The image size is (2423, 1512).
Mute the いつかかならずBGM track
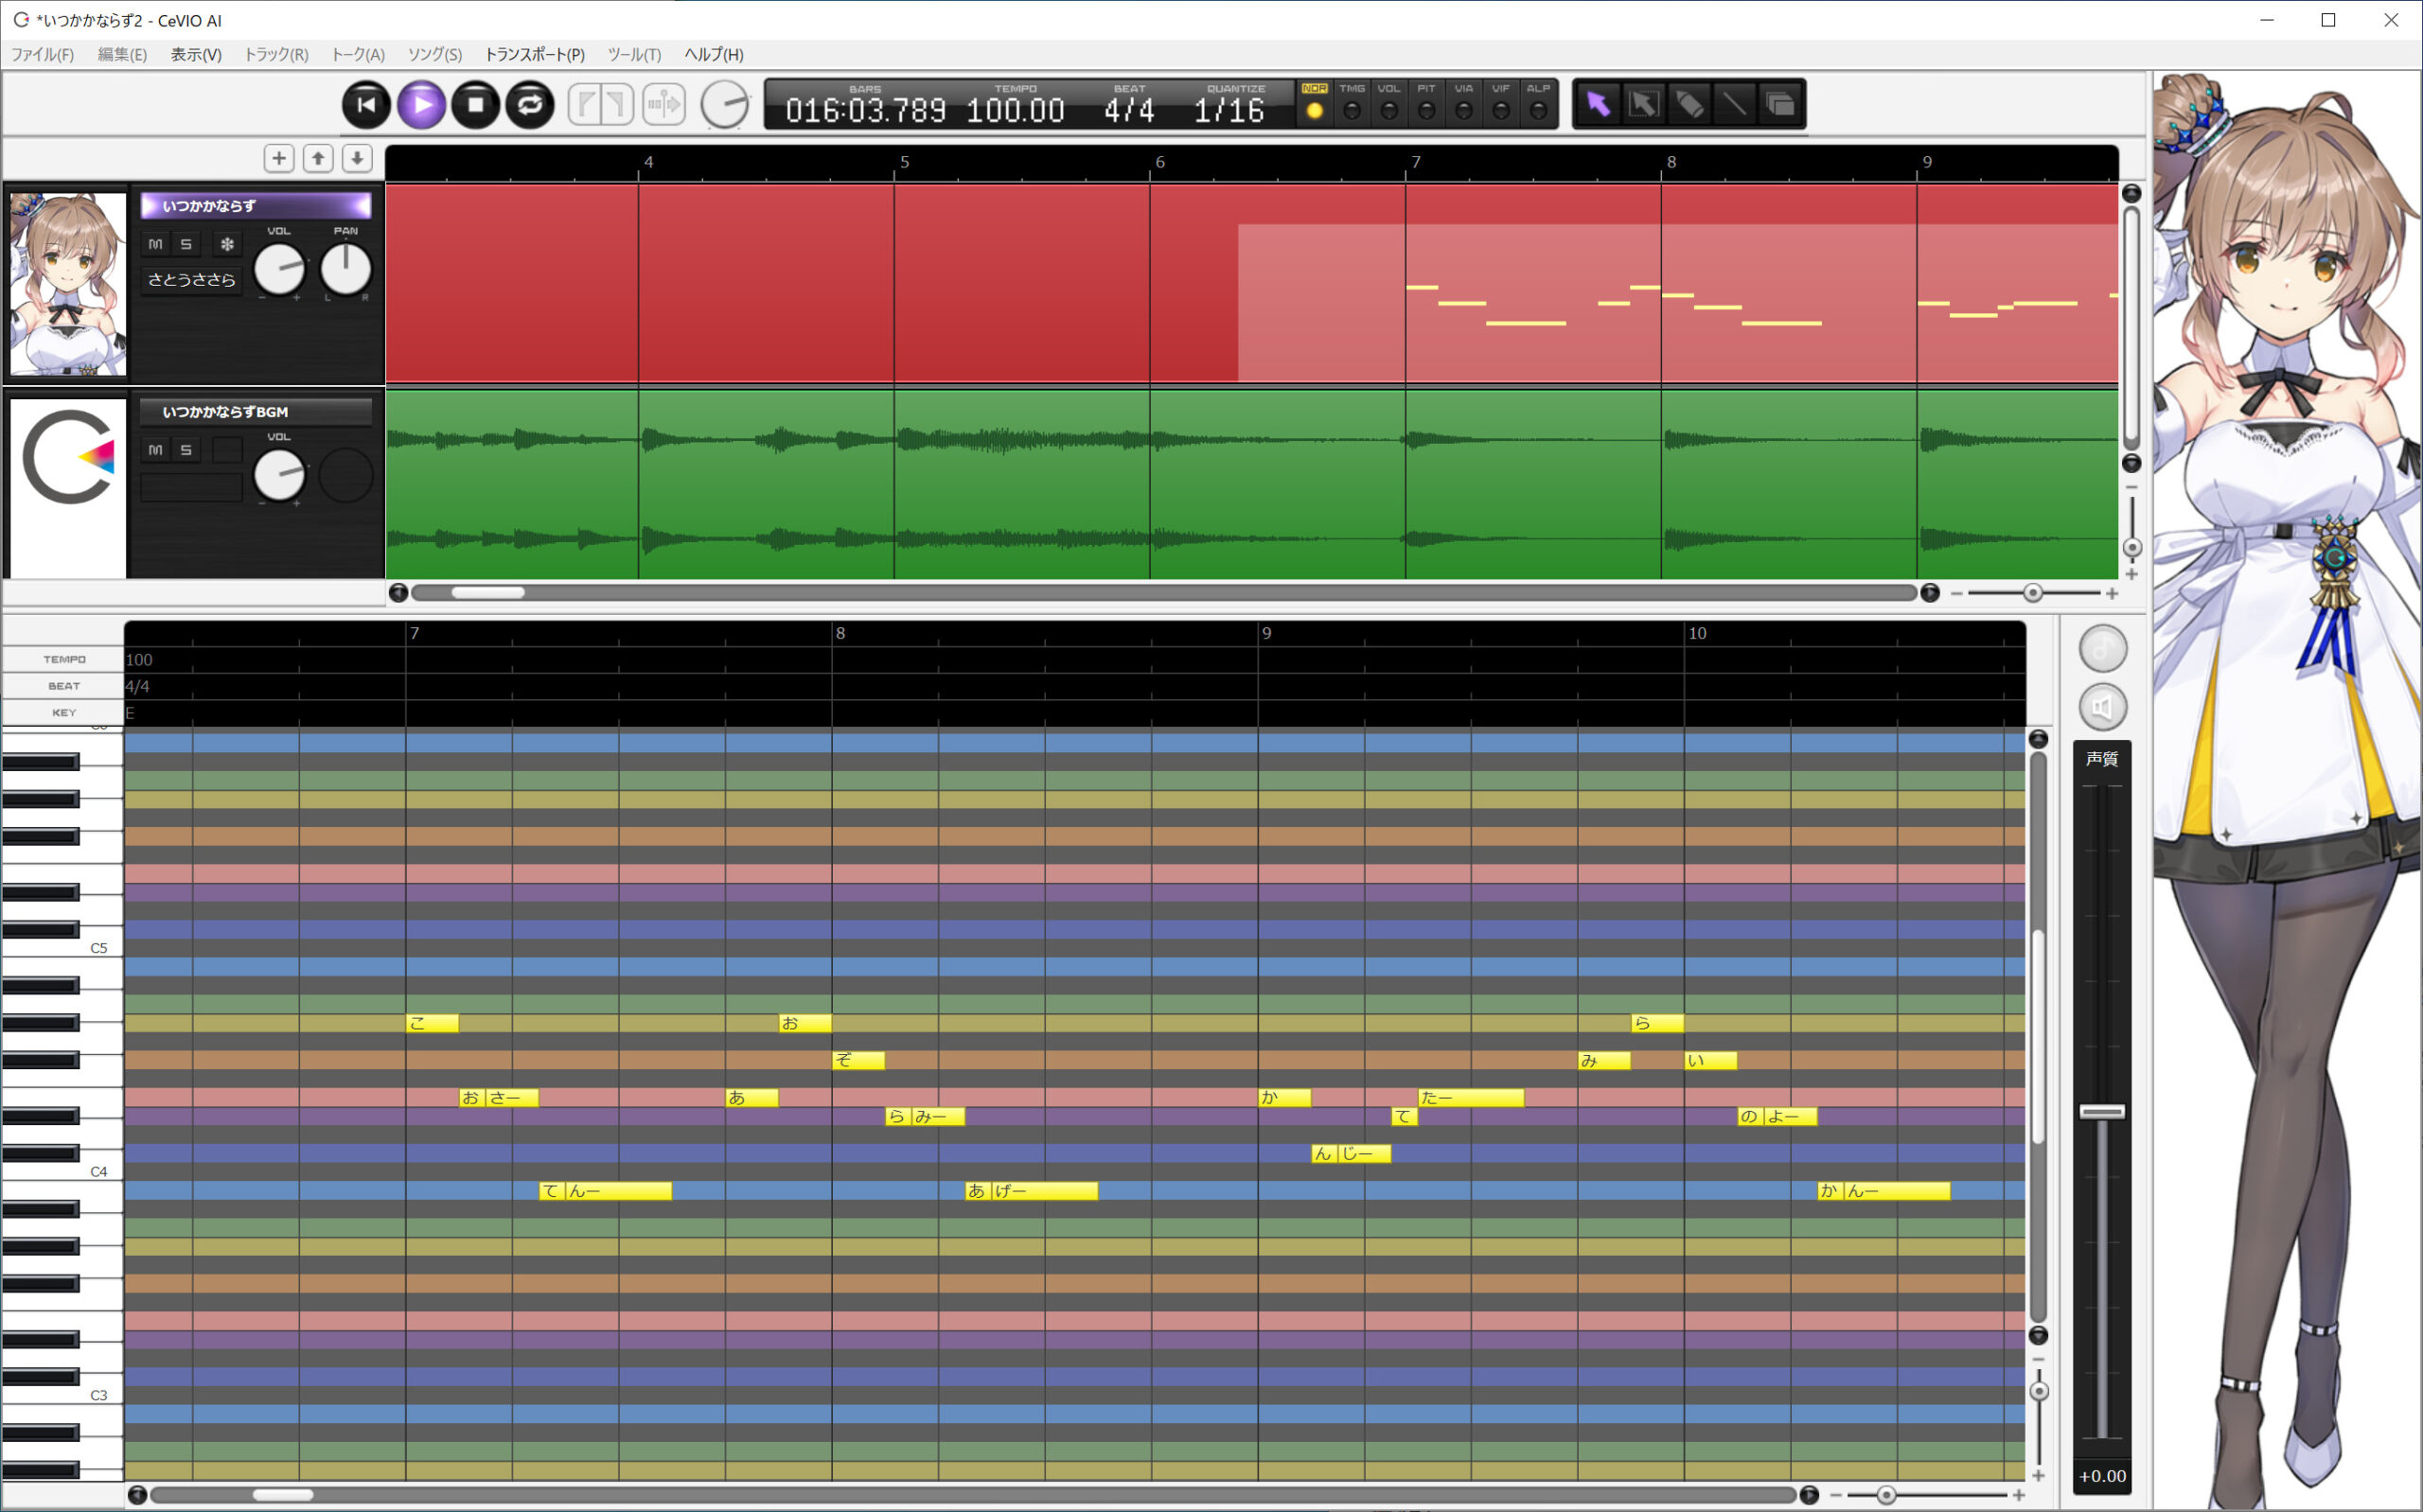[x=155, y=450]
